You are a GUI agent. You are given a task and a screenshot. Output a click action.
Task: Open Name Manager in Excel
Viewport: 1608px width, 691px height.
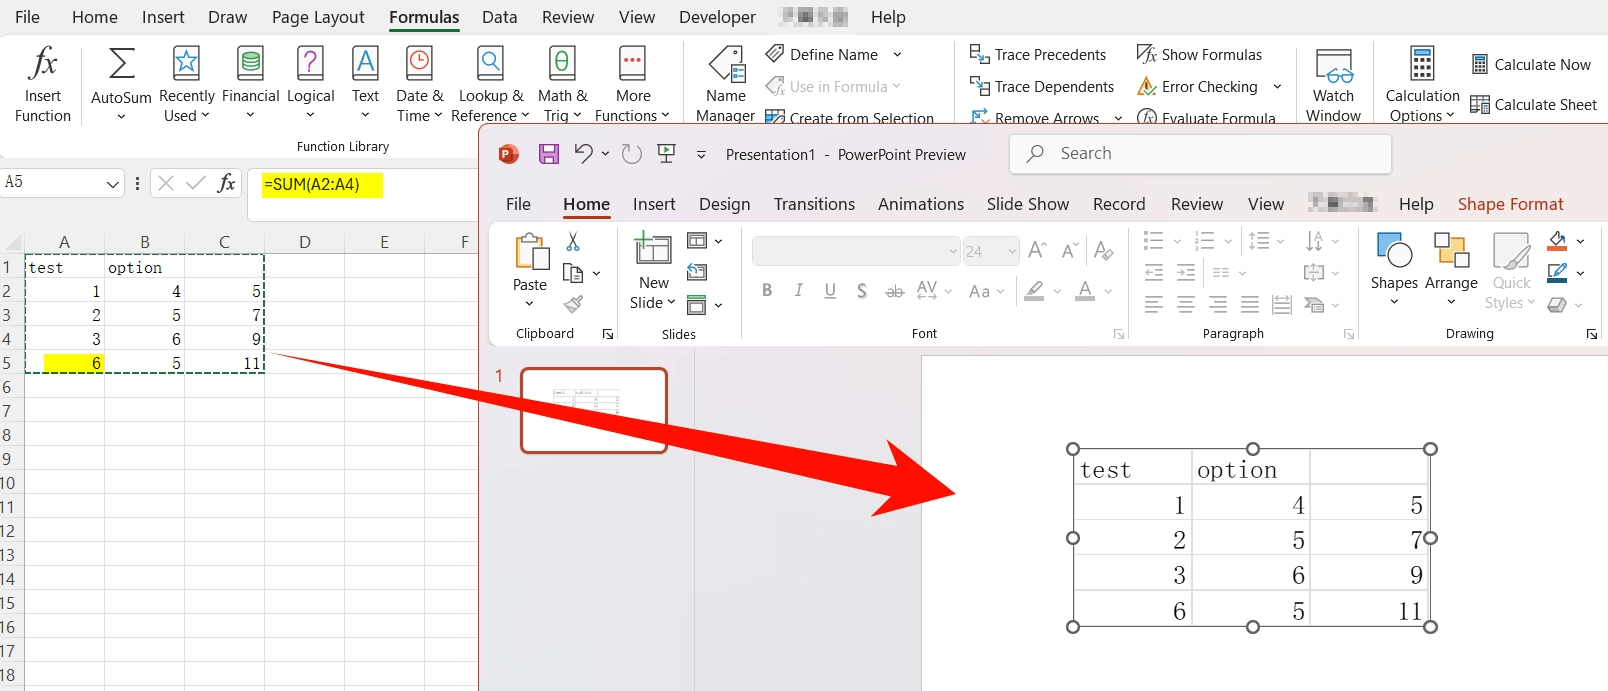(726, 84)
